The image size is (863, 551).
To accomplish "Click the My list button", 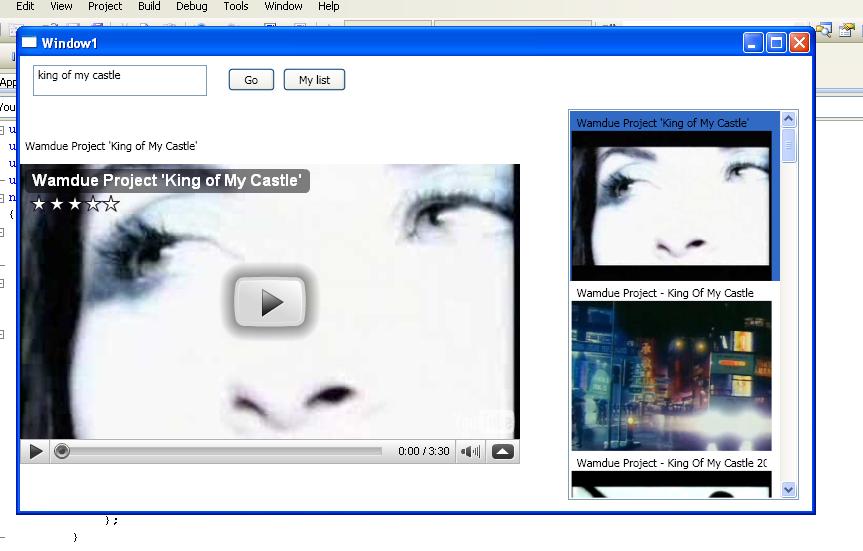I will point(314,80).
